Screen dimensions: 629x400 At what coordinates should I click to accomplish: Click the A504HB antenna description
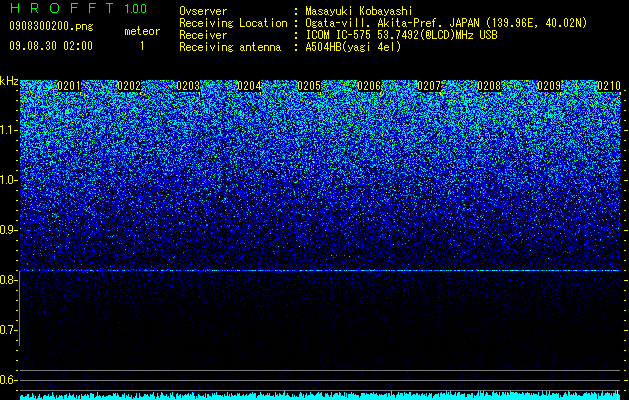pos(353,47)
